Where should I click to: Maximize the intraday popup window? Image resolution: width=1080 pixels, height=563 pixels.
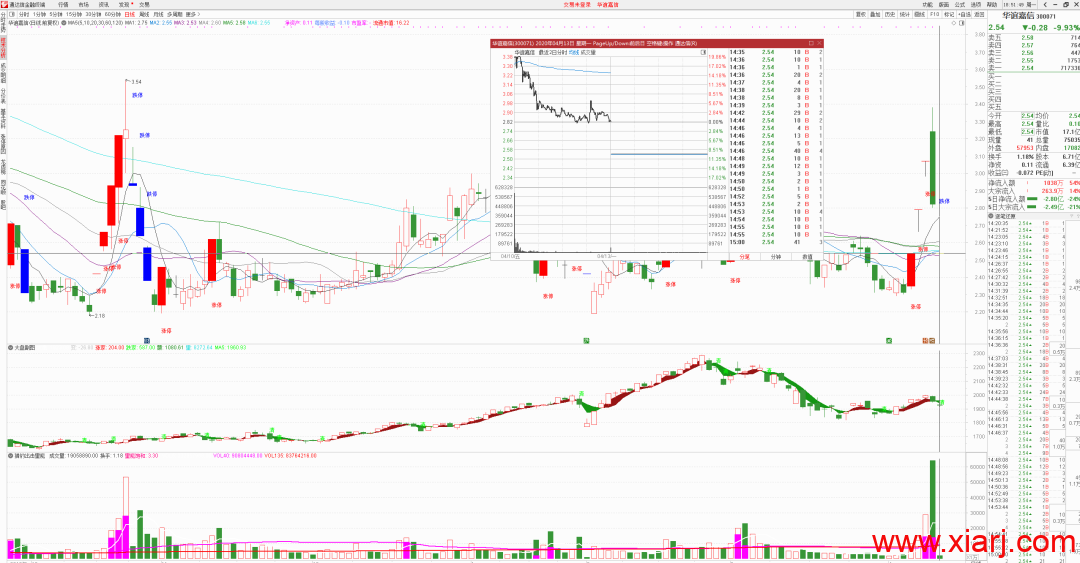811,43
